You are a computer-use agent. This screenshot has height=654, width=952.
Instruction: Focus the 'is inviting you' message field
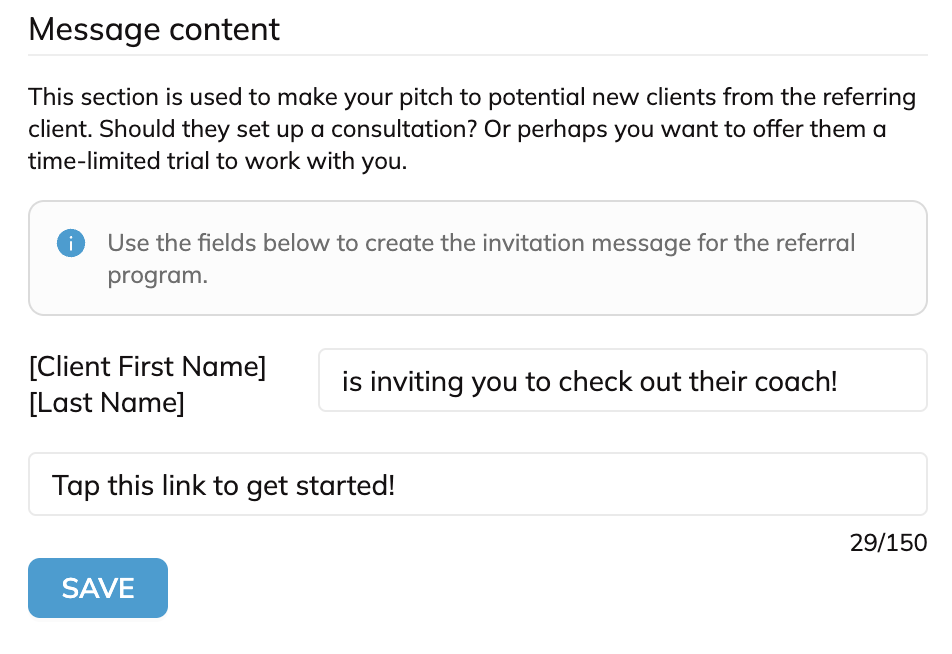pyautogui.click(x=622, y=380)
